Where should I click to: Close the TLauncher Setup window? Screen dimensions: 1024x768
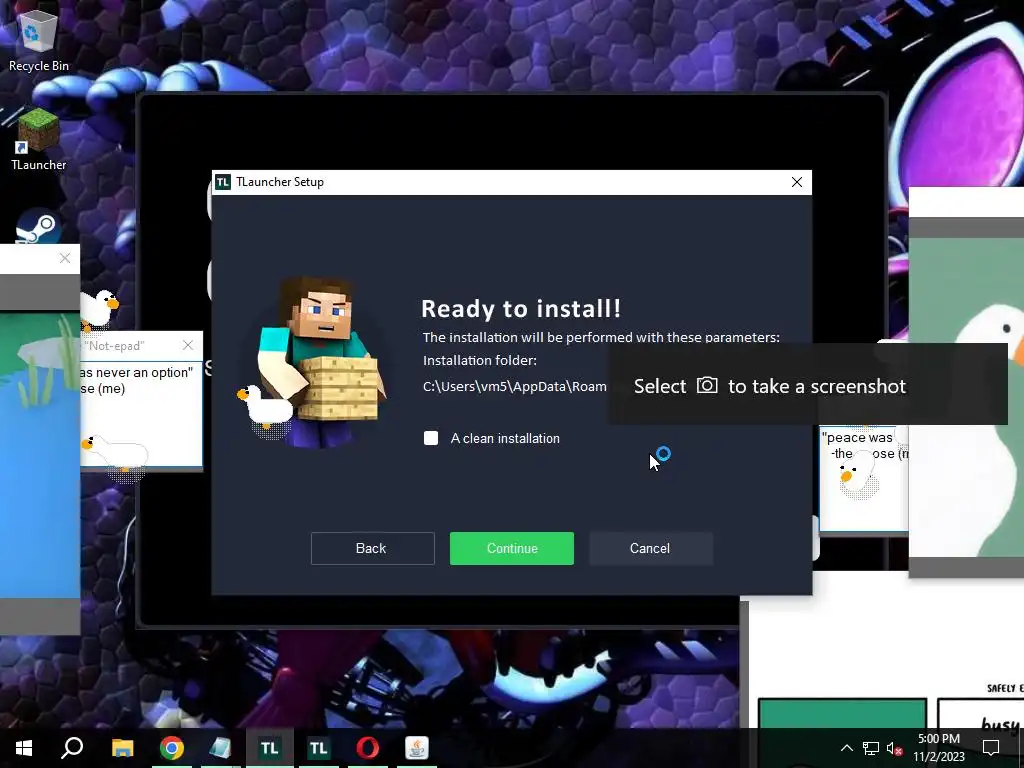coord(797,182)
